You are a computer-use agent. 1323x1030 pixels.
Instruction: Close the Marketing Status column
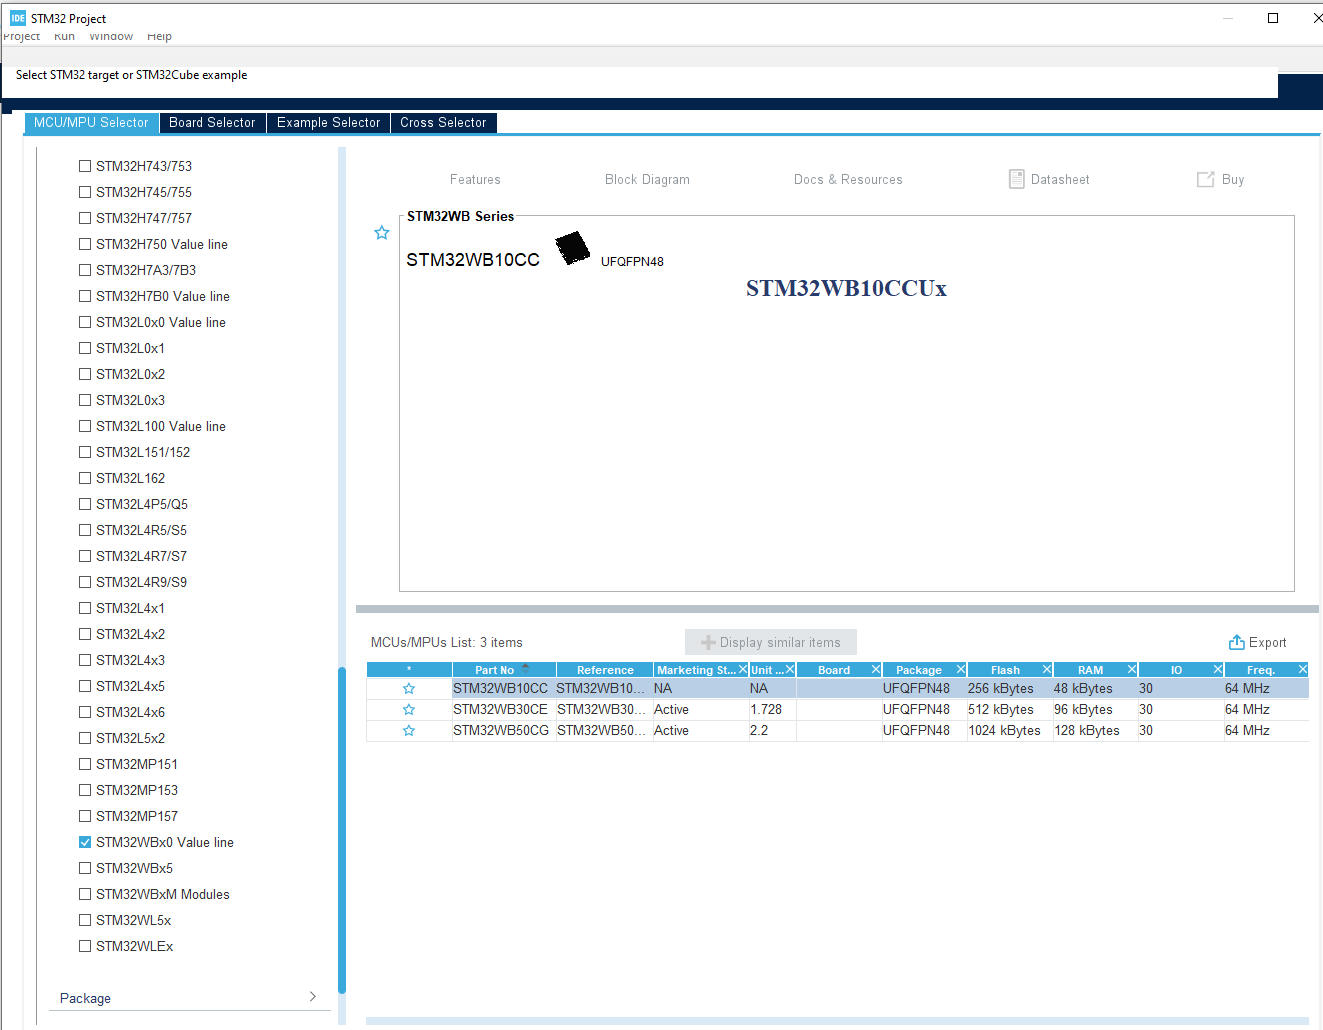tap(743, 669)
